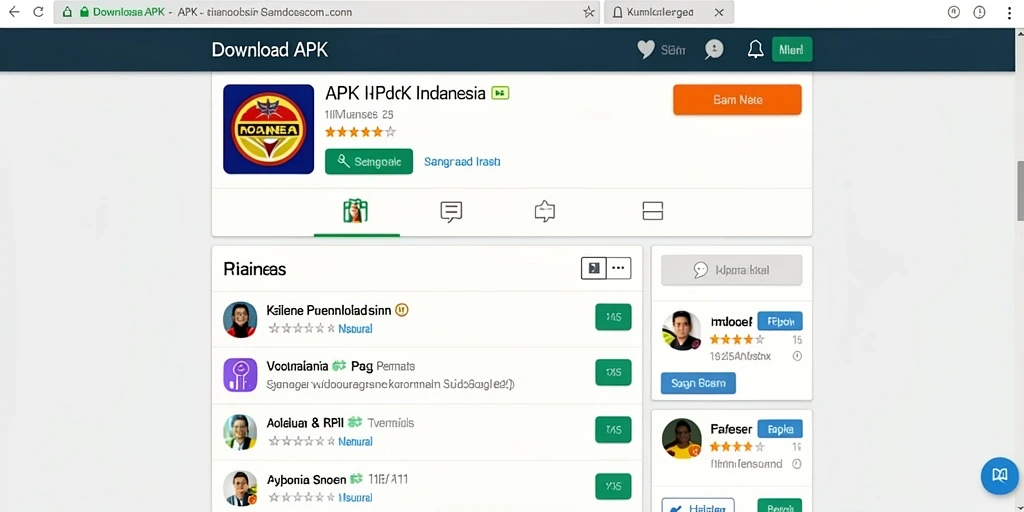Click the purple Vootraiania app icon

(240, 375)
